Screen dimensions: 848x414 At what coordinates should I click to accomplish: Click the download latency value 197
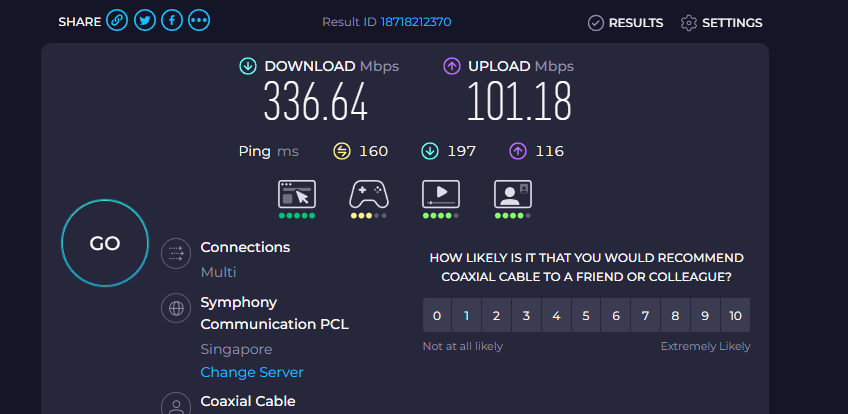tap(462, 151)
